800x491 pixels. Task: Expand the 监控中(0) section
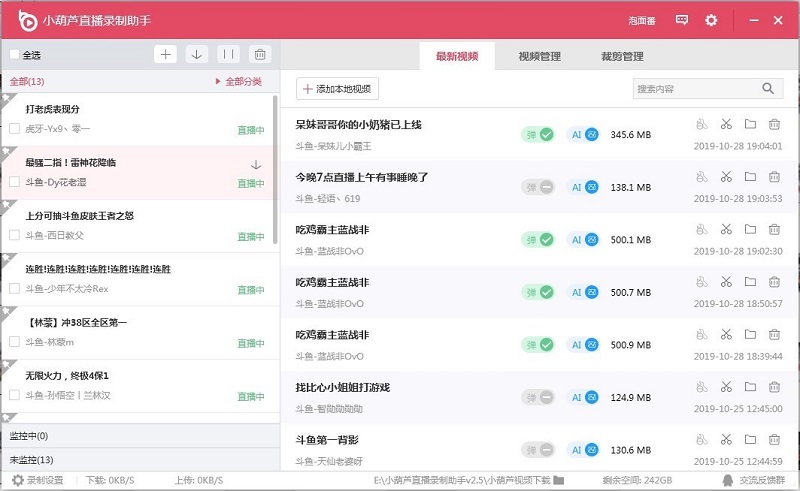138,437
